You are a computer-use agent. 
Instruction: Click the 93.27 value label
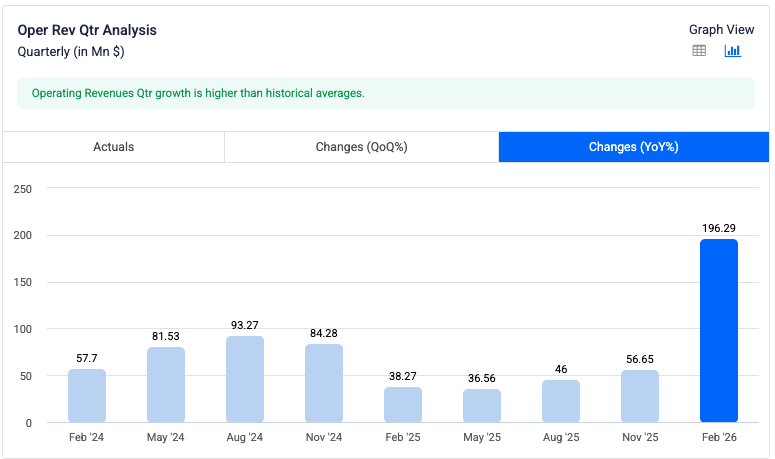245,325
